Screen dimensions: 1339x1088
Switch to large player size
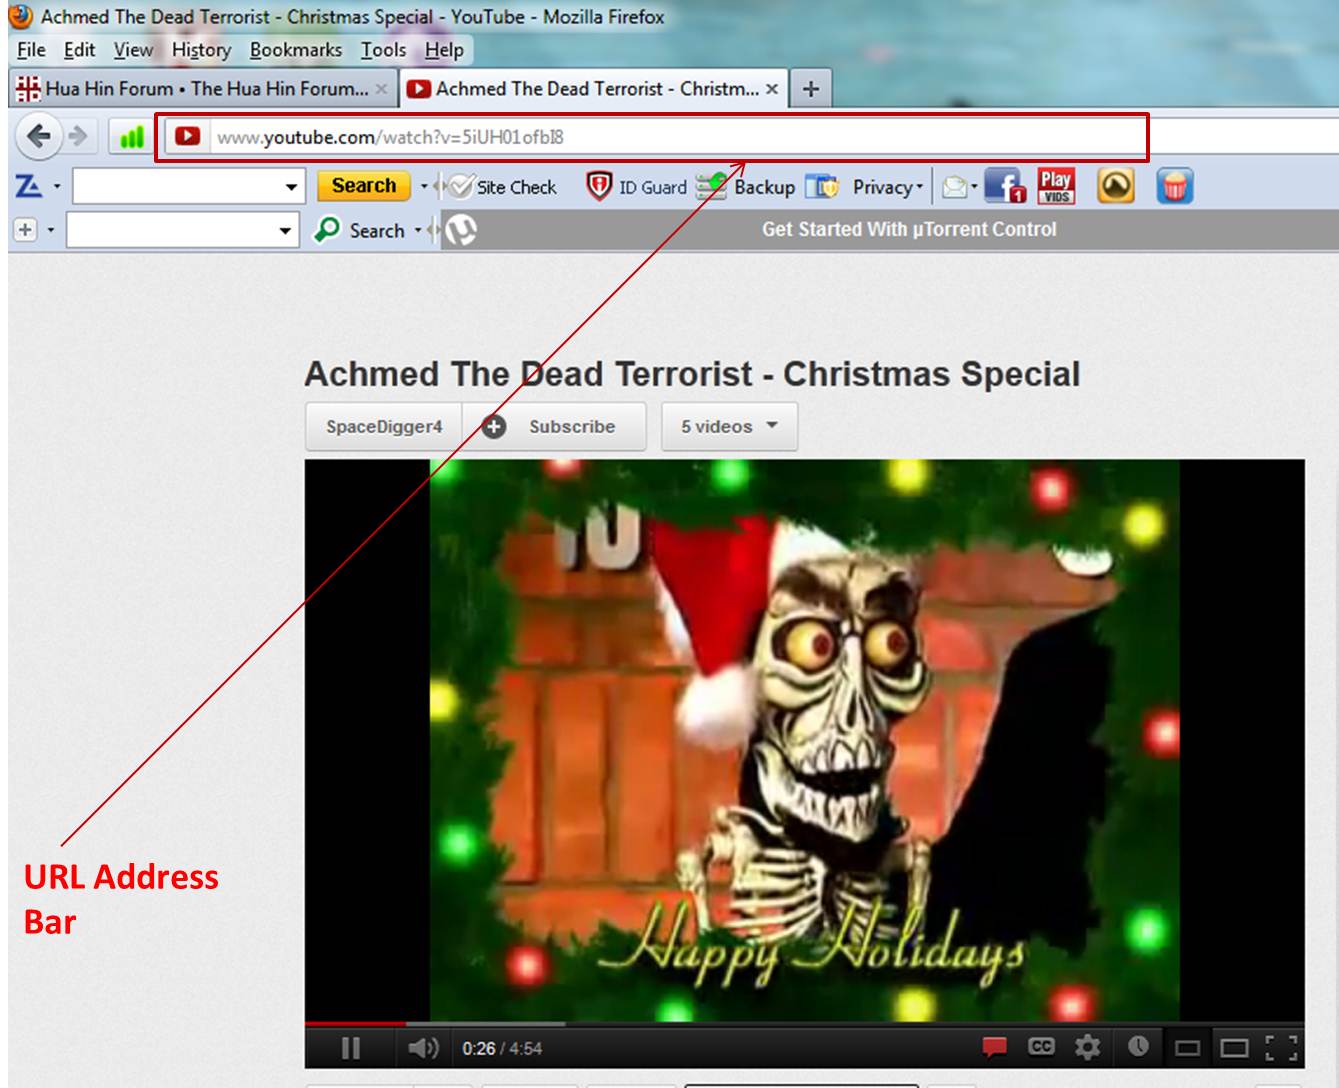coord(1234,1048)
